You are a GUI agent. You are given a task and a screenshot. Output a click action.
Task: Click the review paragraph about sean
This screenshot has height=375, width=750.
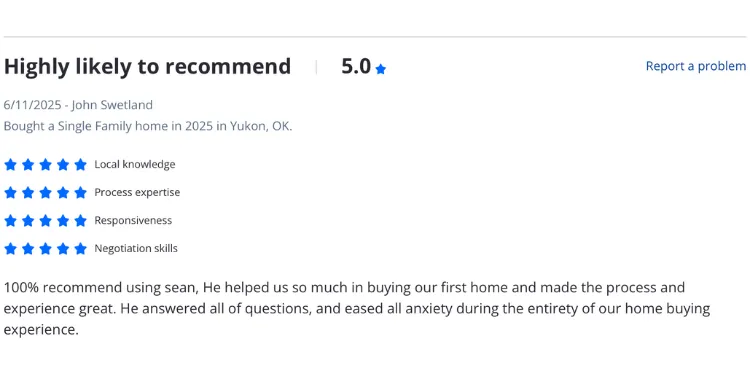click(x=357, y=309)
